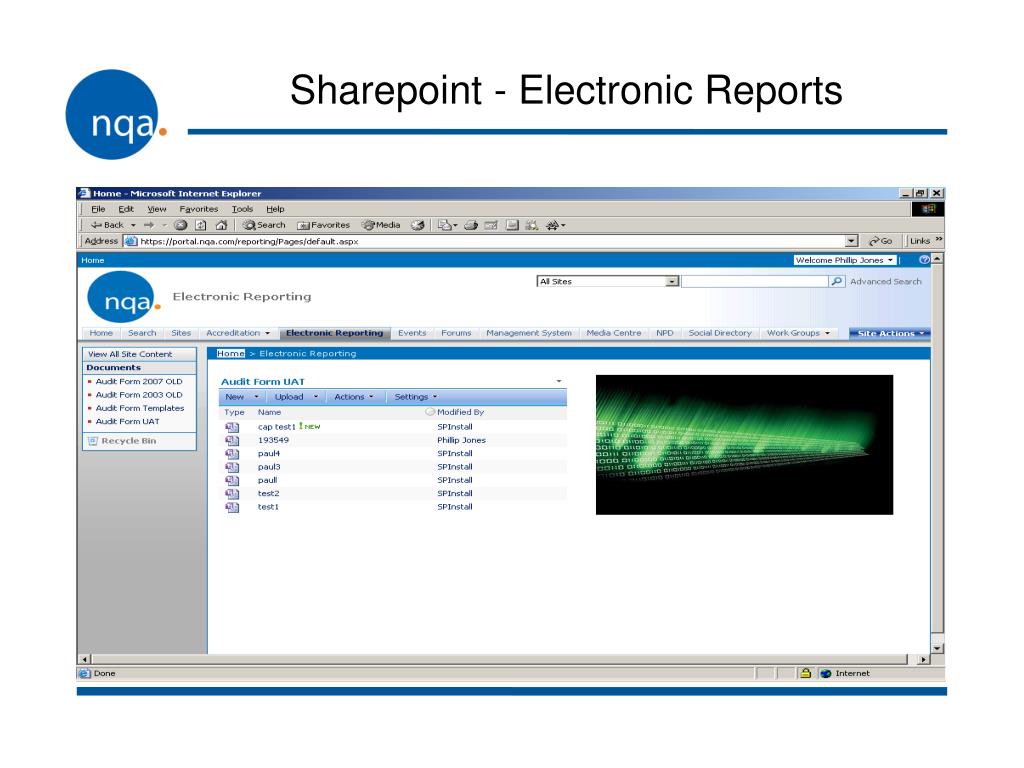Open the Upload dropdown menu
Image resolution: width=1024 pixels, height=768 pixels.
point(296,397)
